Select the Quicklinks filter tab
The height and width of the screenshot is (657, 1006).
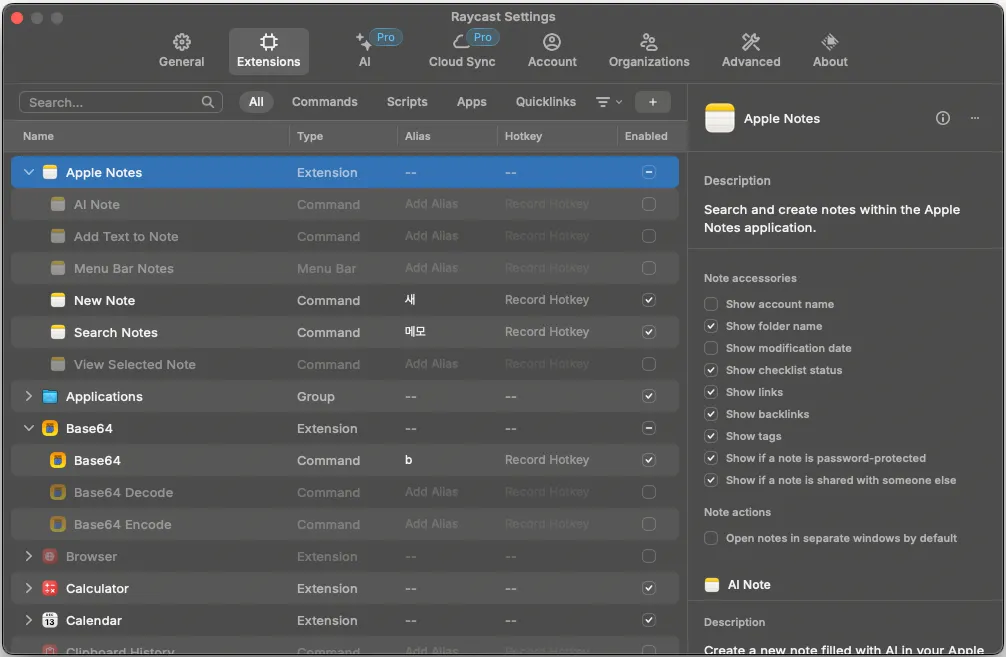(x=545, y=102)
